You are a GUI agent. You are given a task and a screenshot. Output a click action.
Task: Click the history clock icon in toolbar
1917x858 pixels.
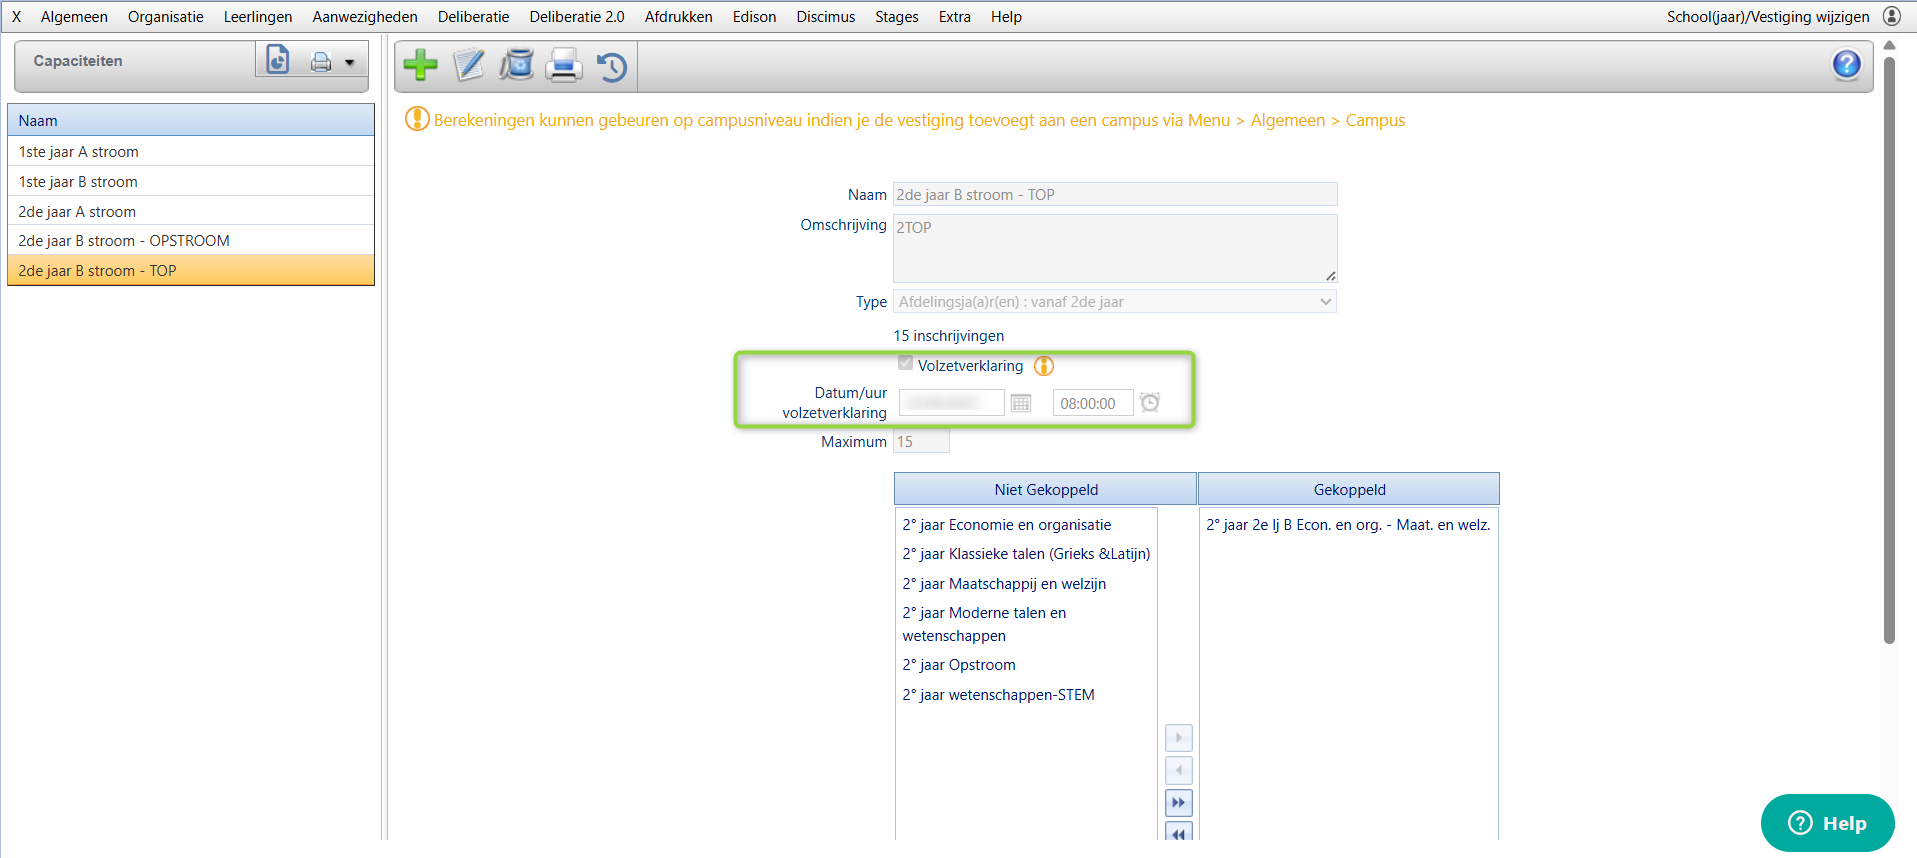[x=612, y=67]
